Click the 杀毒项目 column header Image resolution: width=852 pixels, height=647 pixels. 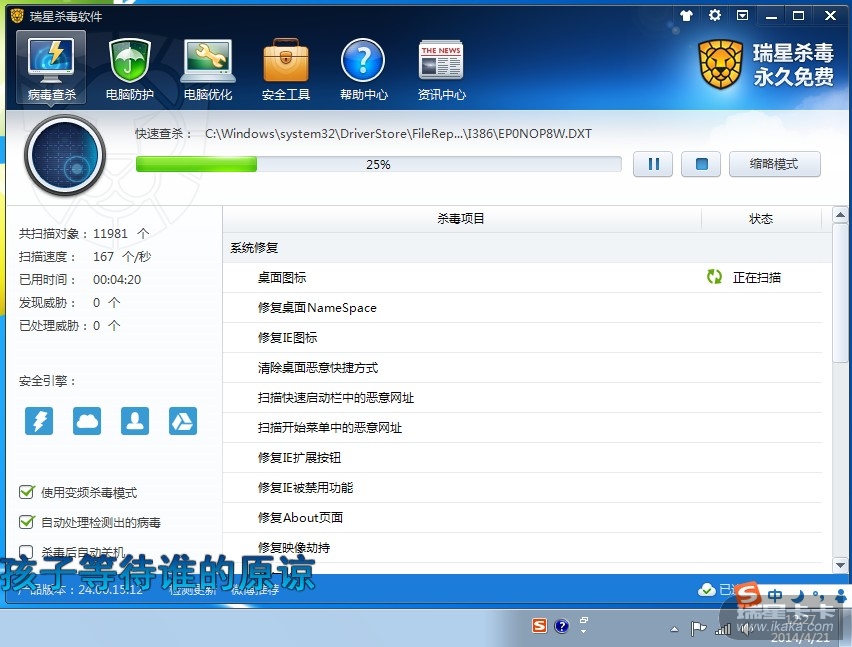461,219
